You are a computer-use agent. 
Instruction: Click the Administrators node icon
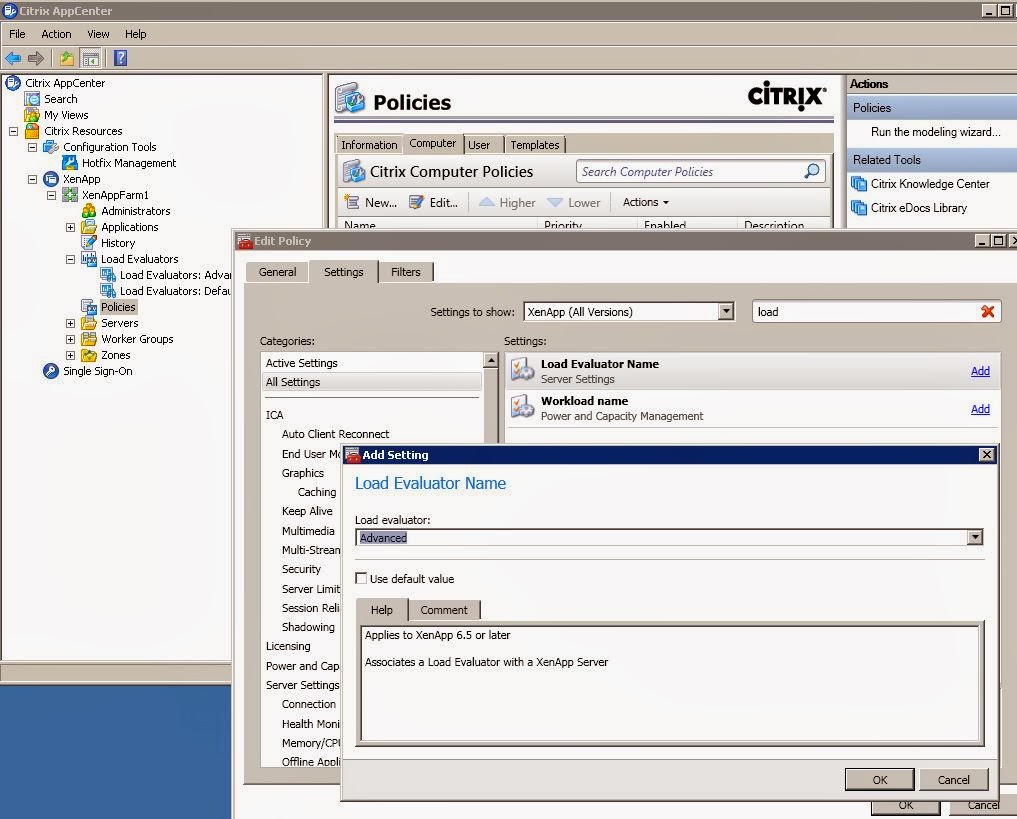(x=89, y=211)
